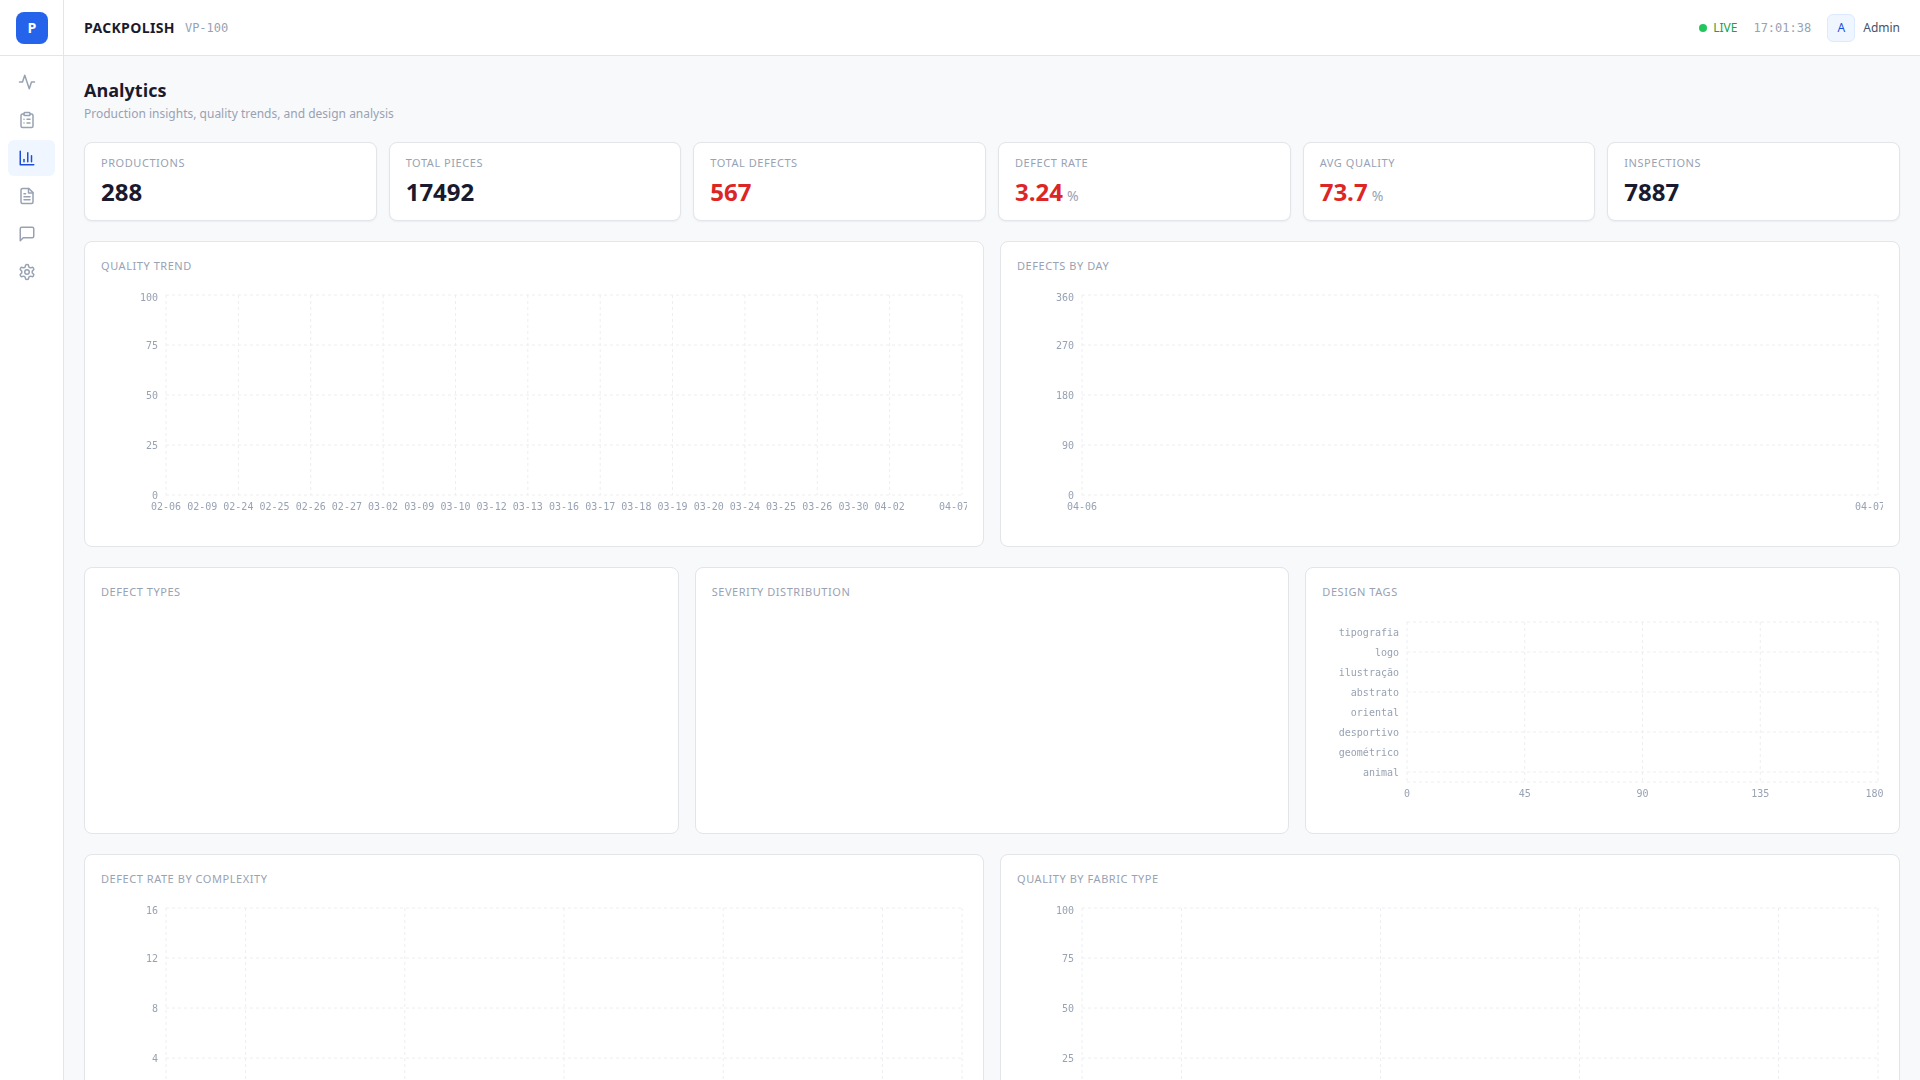1920x1080 pixels.
Task: Click the clock showing 17:01:38
Action: (1782, 27)
